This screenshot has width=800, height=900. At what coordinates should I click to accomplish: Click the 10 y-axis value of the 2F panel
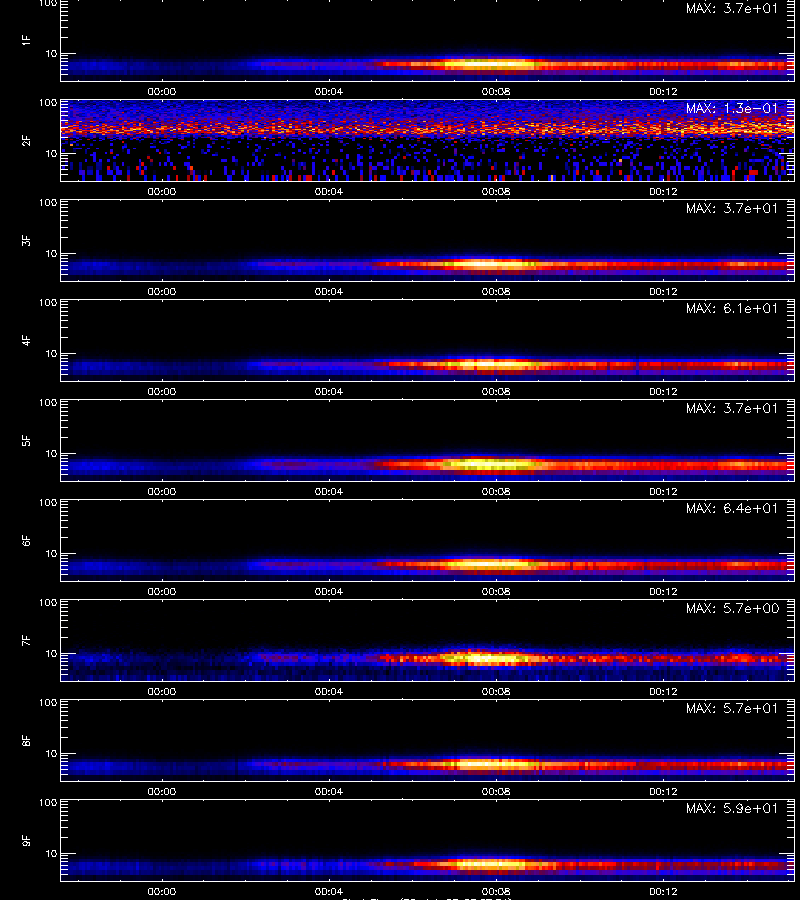click(51, 154)
